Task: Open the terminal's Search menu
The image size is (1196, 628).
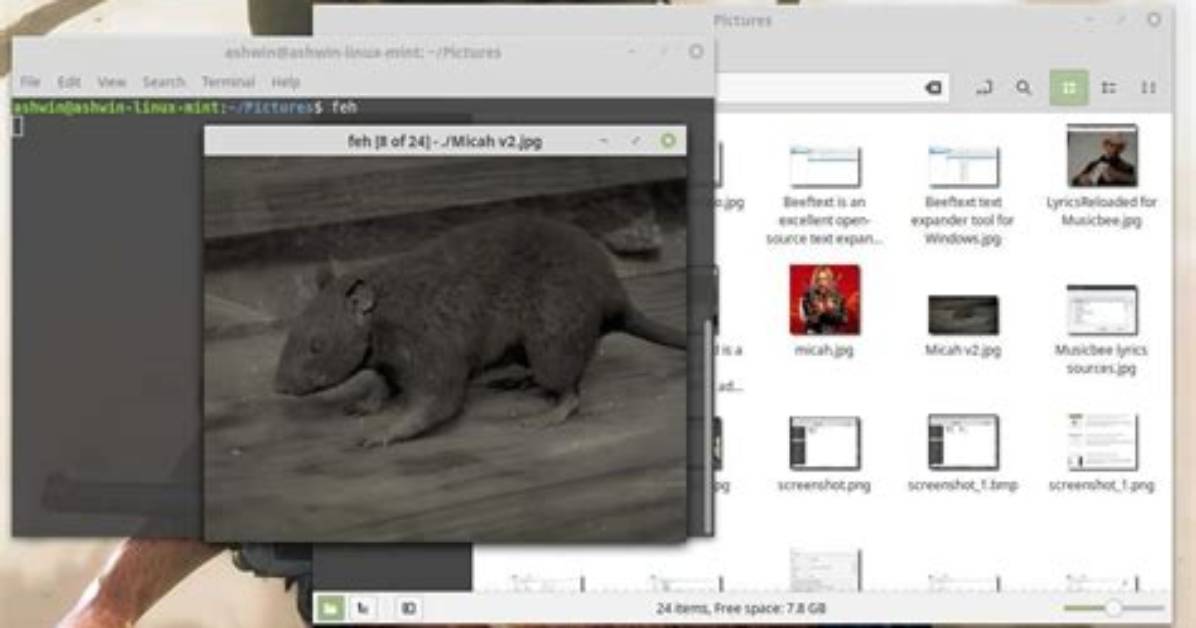Action: pos(163,82)
